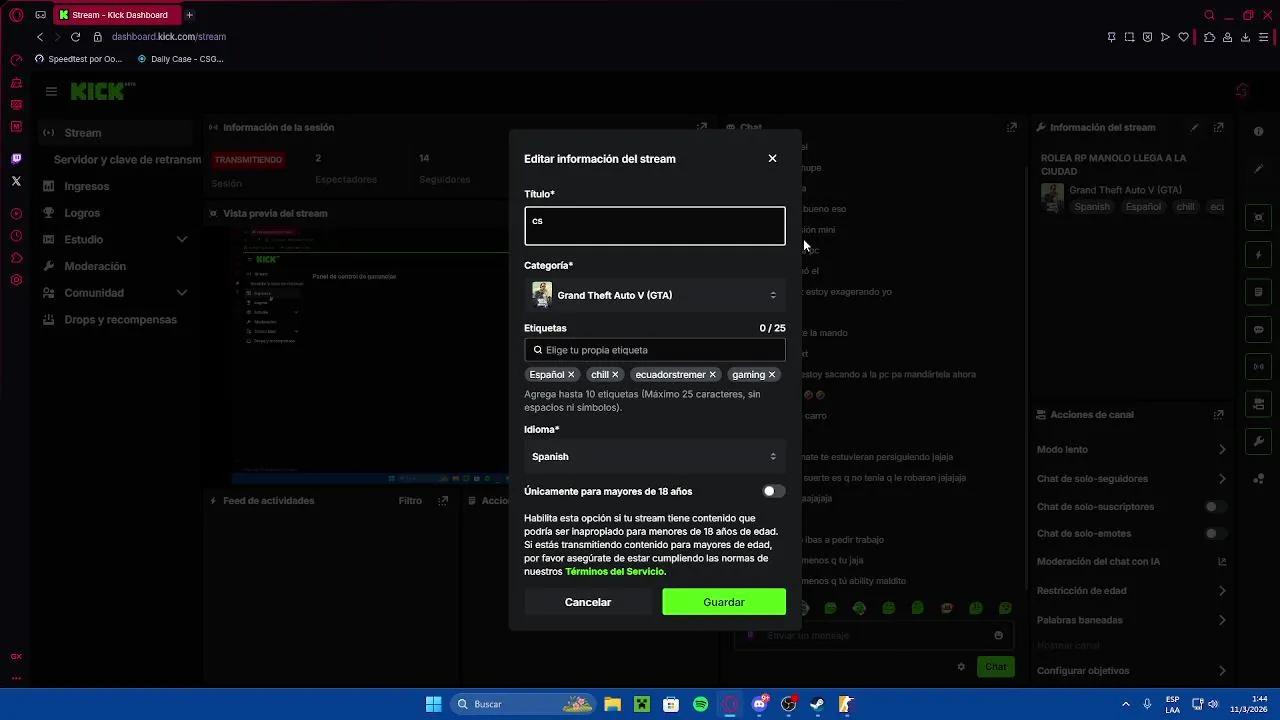Viewport: 1280px width, 720px height.
Task: Click the wrench icon in right toolbar
Action: tap(1259, 441)
